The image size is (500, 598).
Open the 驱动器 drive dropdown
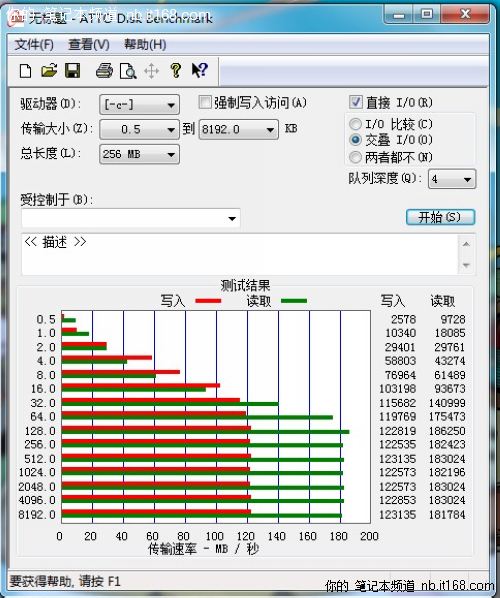140,104
